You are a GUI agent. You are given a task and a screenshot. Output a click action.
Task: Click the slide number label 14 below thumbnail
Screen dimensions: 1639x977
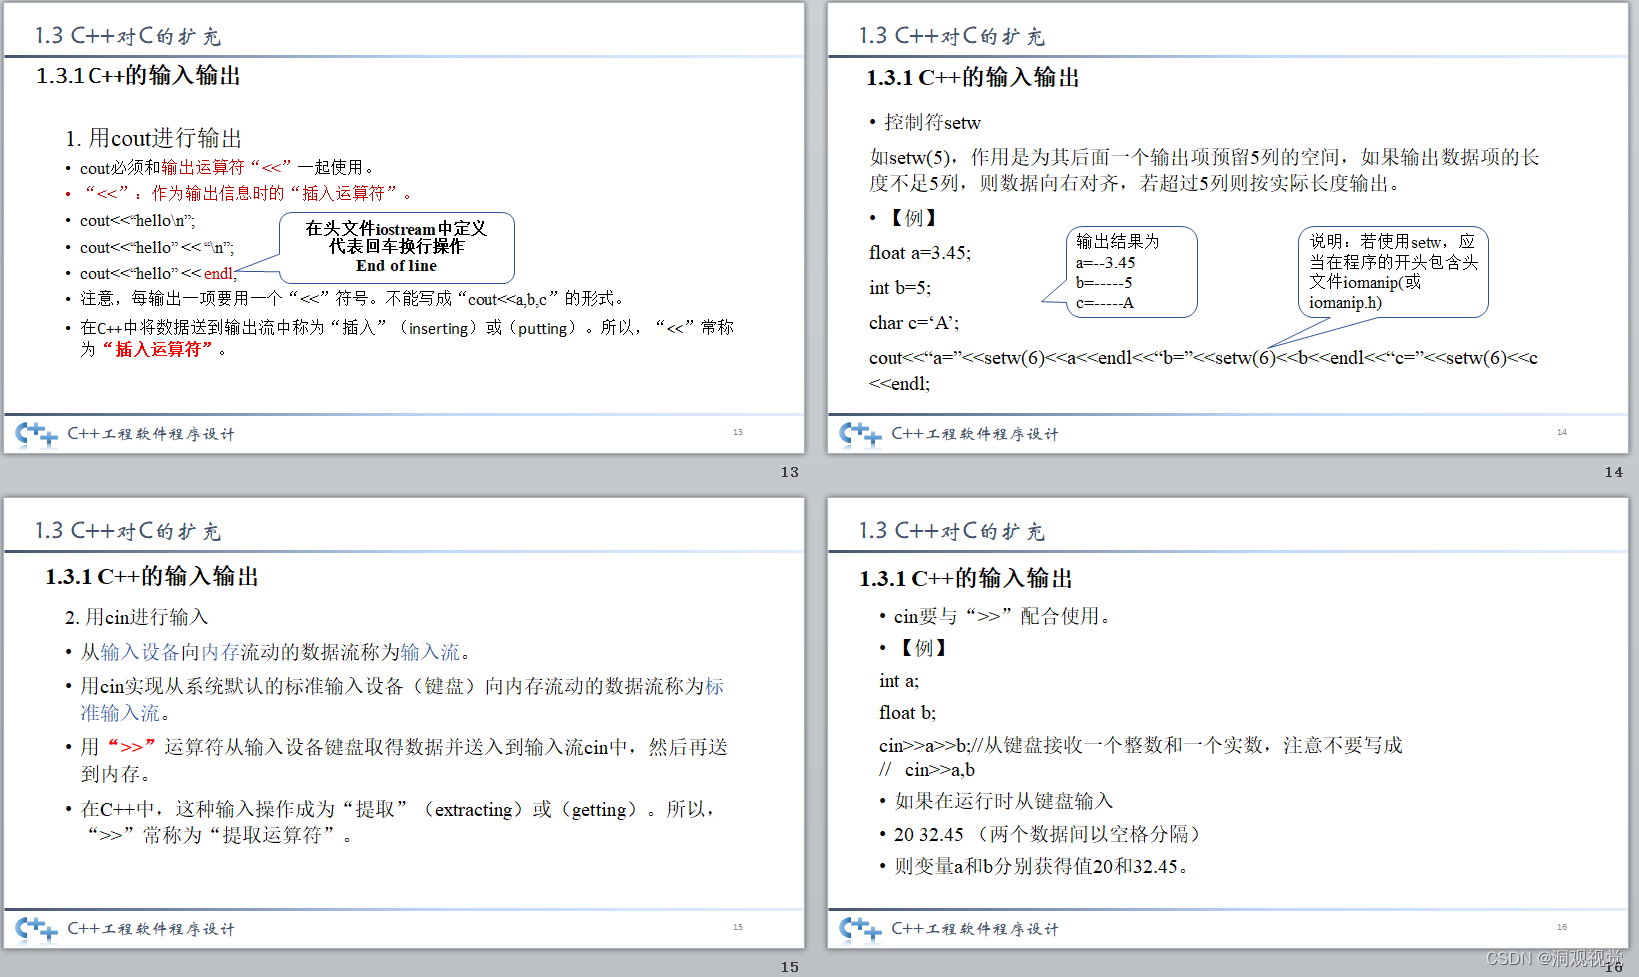click(x=1614, y=472)
